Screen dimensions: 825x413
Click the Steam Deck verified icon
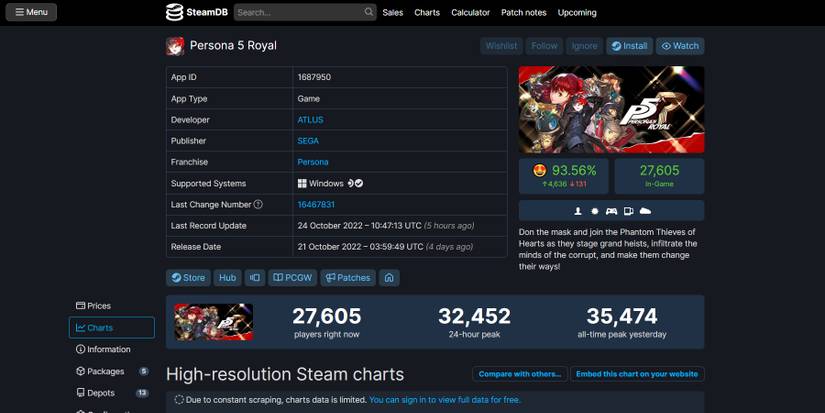[x=359, y=183]
